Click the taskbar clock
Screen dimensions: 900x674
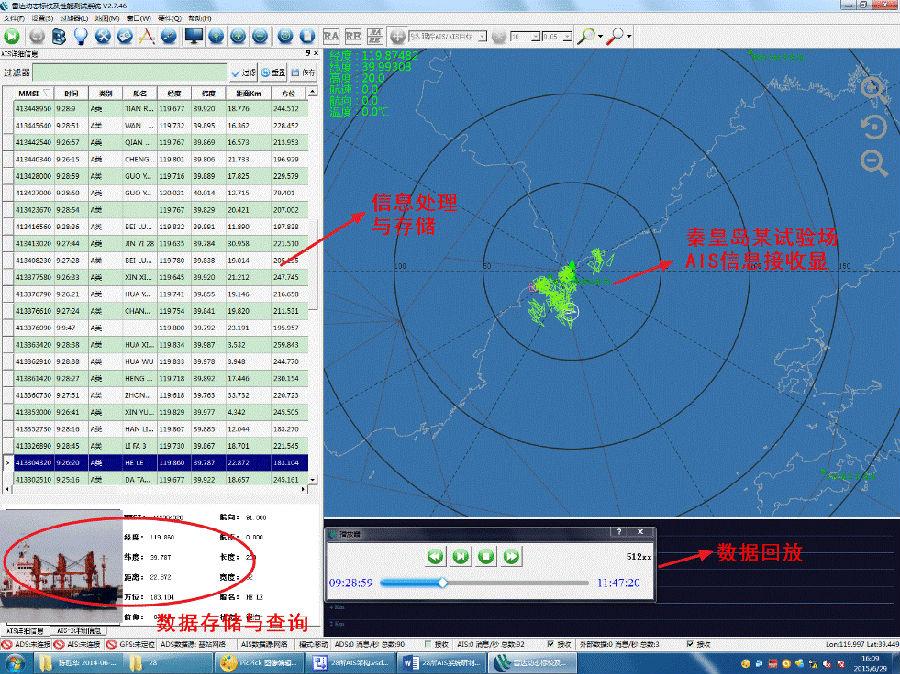(x=871, y=663)
